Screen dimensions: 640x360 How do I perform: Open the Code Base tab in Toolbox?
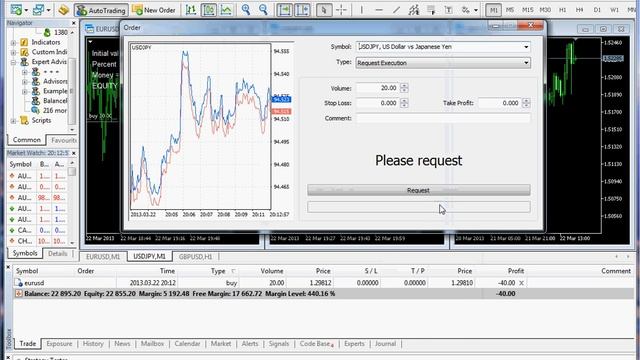coord(316,344)
